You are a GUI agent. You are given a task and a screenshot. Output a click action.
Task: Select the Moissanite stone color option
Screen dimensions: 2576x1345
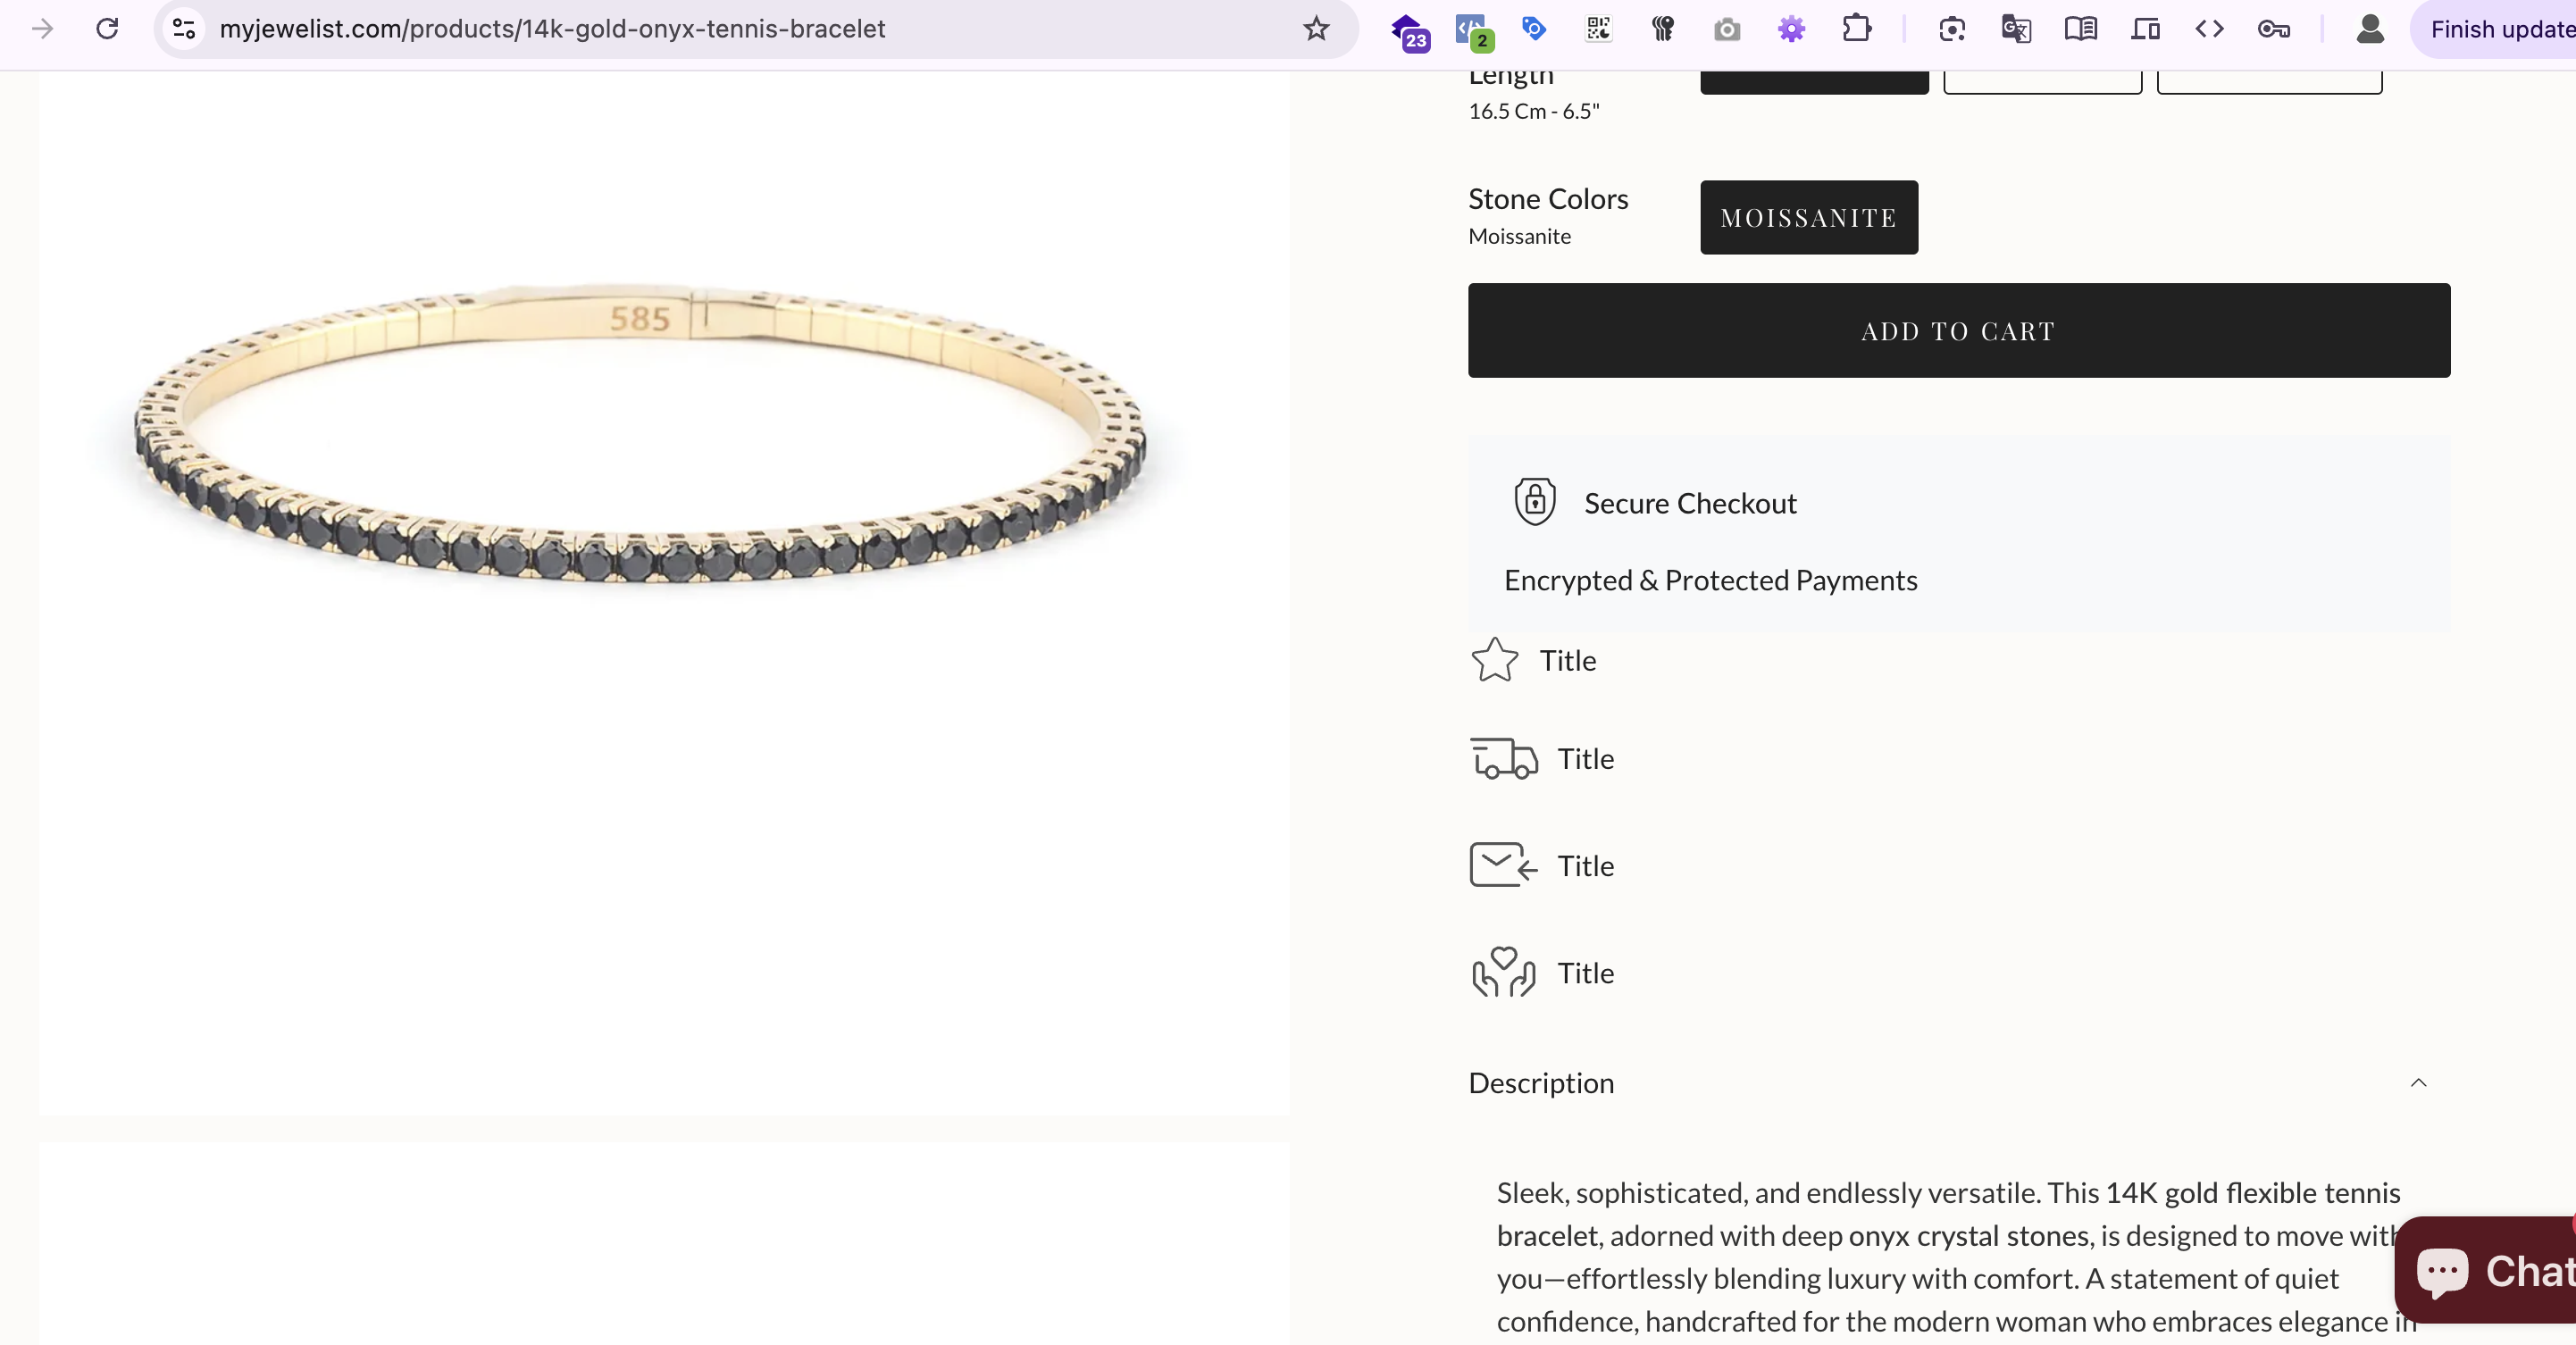[x=1808, y=217]
